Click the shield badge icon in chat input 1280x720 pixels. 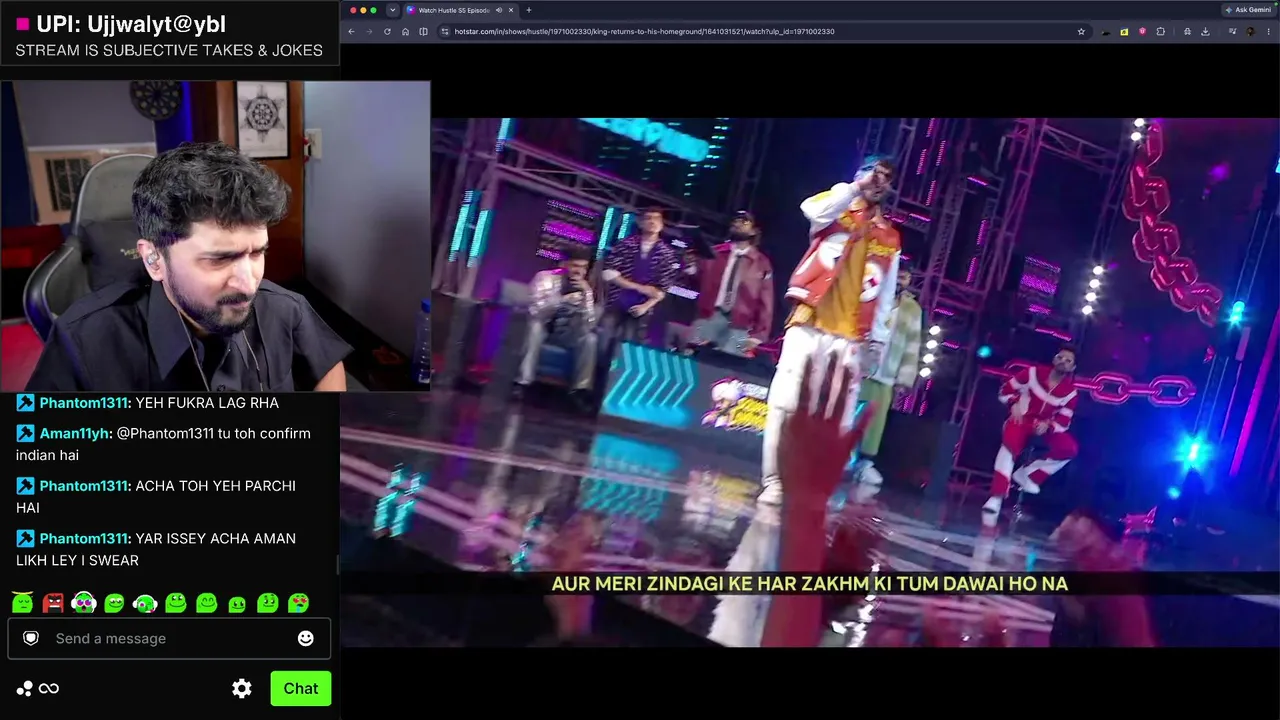coord(31,638)
